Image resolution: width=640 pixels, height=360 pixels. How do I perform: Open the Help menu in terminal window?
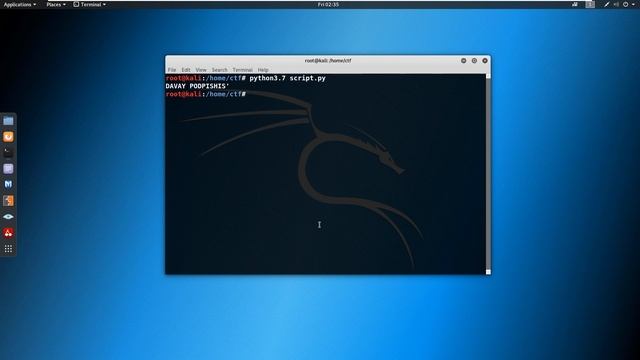263,70
